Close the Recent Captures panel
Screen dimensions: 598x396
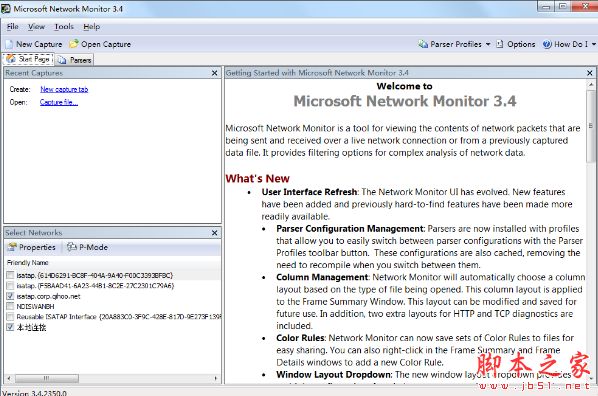click(x=215, y=73)
